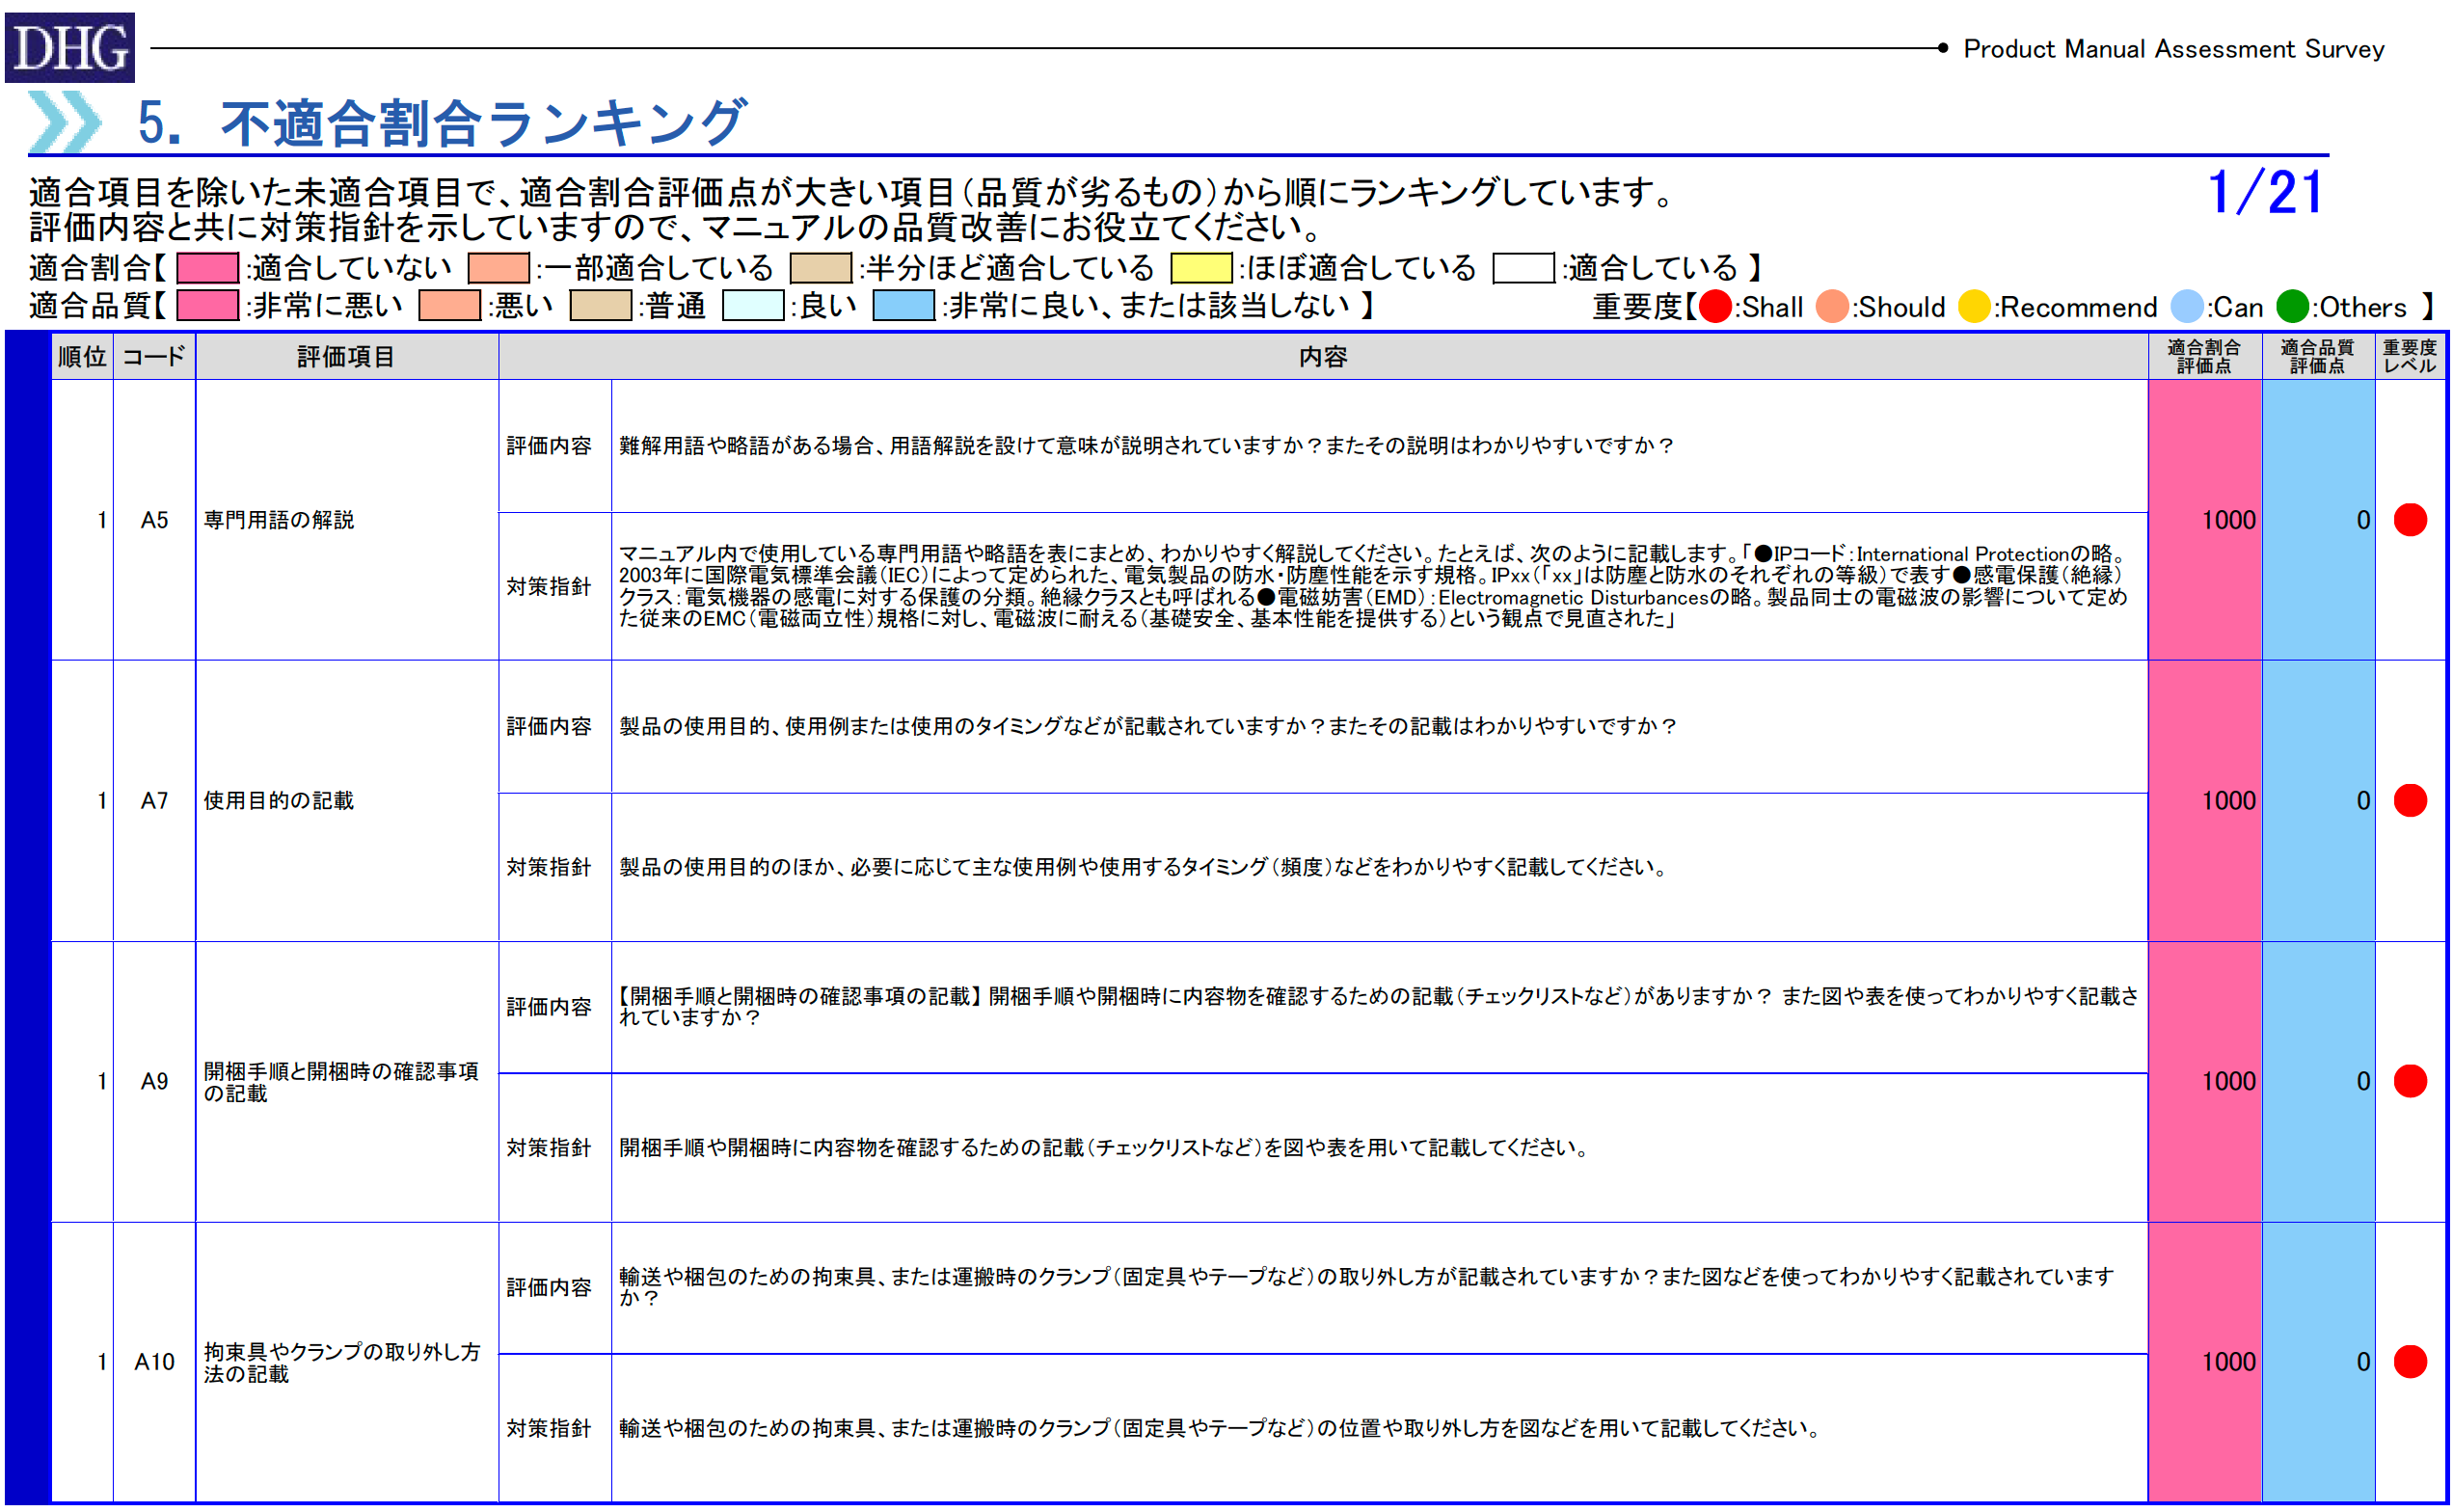Viewport: 2453px width, 1512px height.
Task: Click the red Shall legend circle
Action: coord(1714,306)
